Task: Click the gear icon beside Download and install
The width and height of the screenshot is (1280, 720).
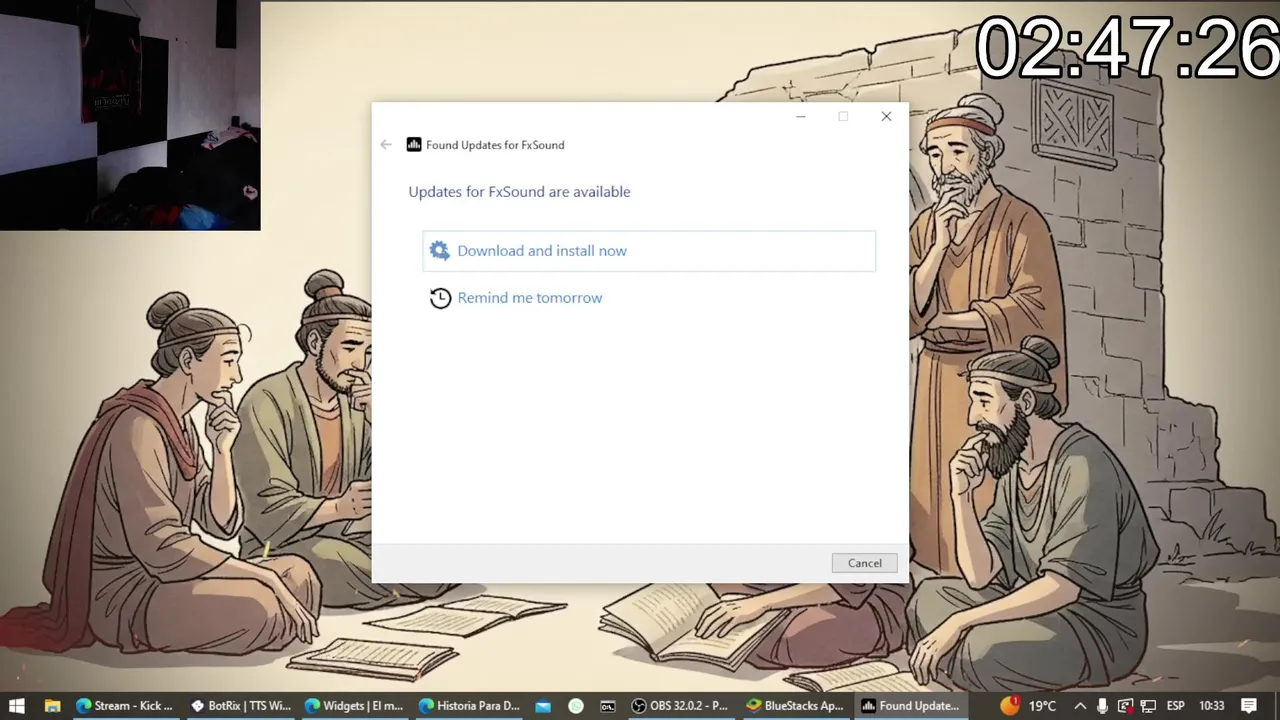Action: [439, 251]
